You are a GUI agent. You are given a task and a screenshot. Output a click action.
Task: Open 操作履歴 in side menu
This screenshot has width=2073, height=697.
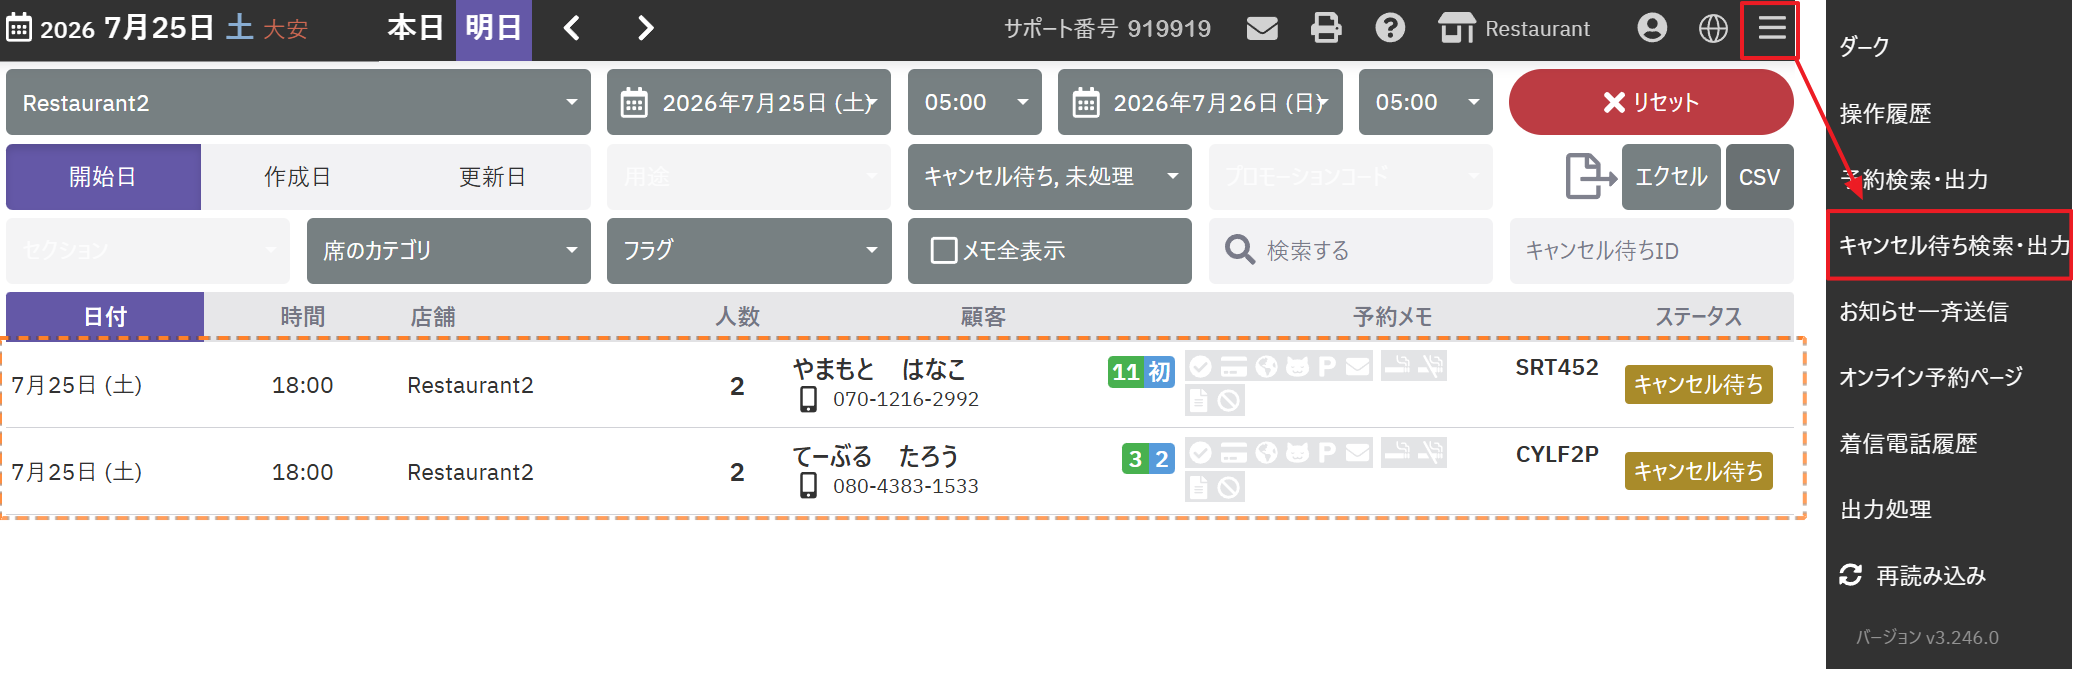[1886, 113]
